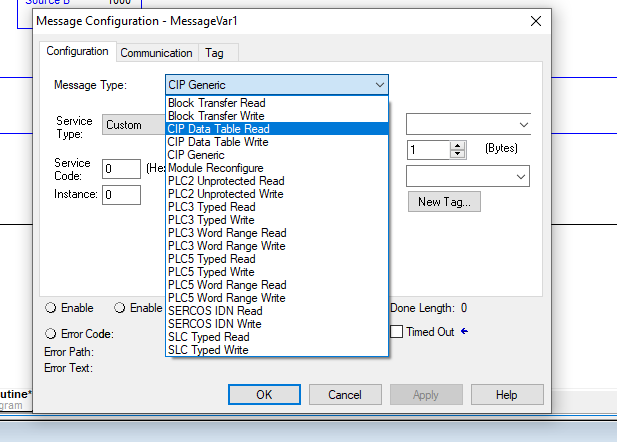
Task: Switch to the Communication tab
Action: [x=157, y=53]
